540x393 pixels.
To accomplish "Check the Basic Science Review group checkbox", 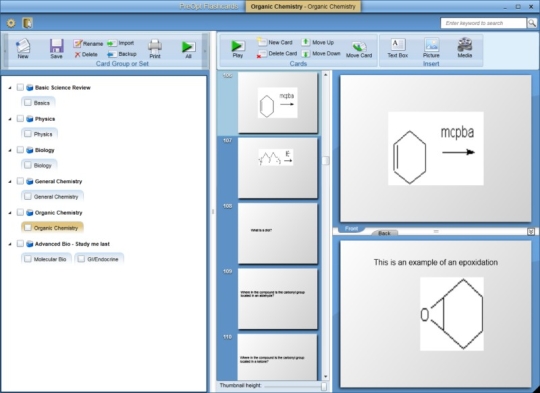I will (20, 87).
